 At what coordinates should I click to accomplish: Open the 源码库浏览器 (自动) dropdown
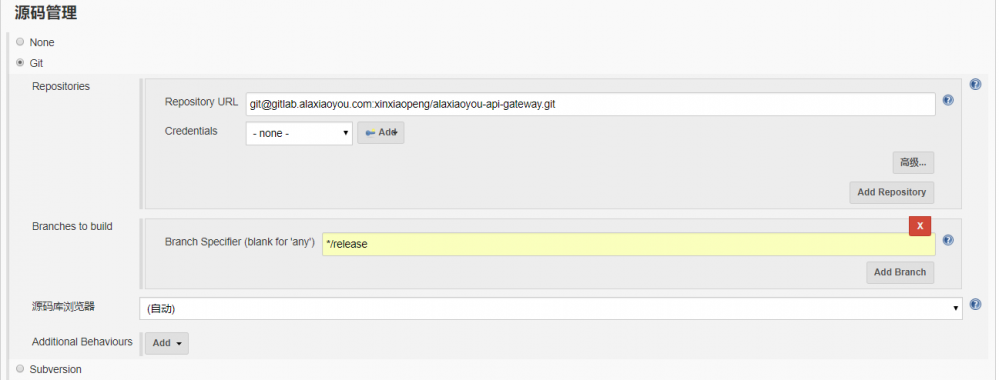click(x=551, y=308)
